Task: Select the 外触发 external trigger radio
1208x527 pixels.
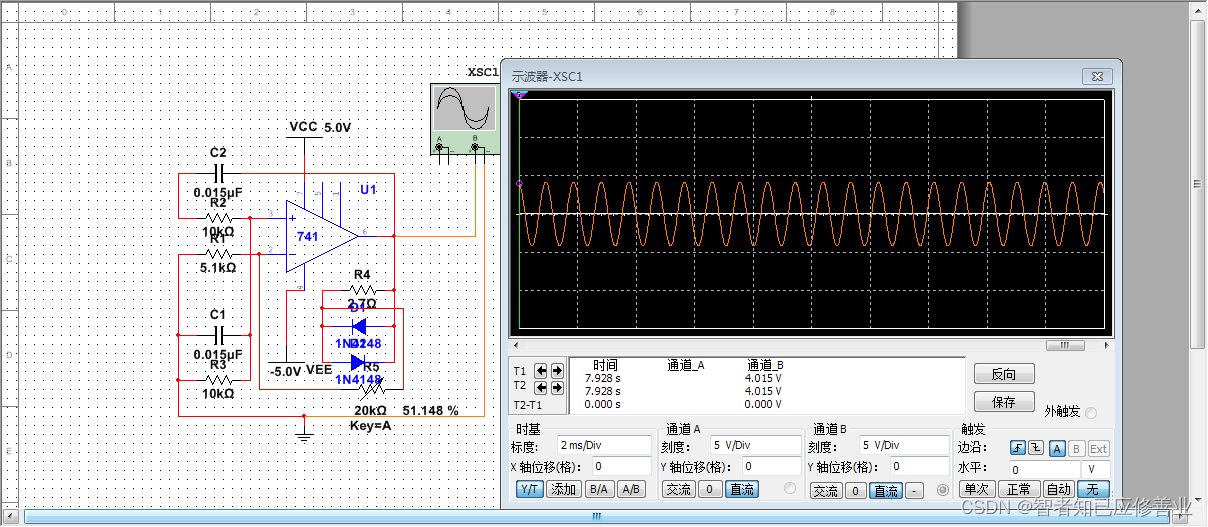Action: pos(1091,413)
